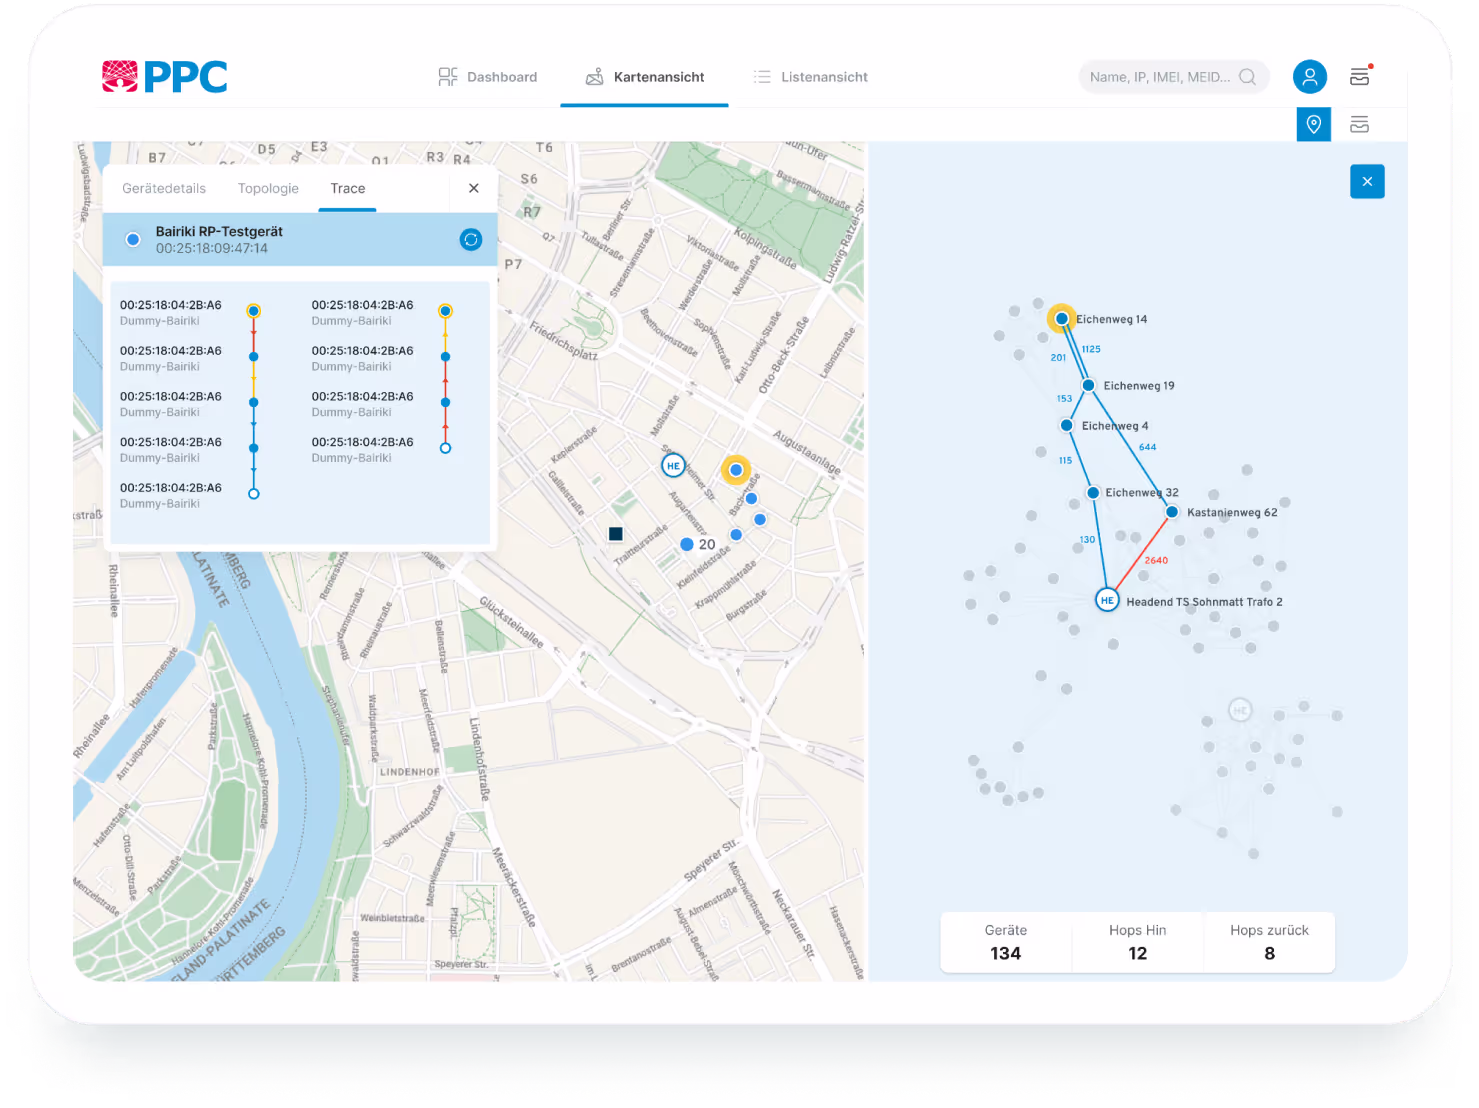Refresh the Bairiki RP-Testgerät trace

tap(471, 239)
